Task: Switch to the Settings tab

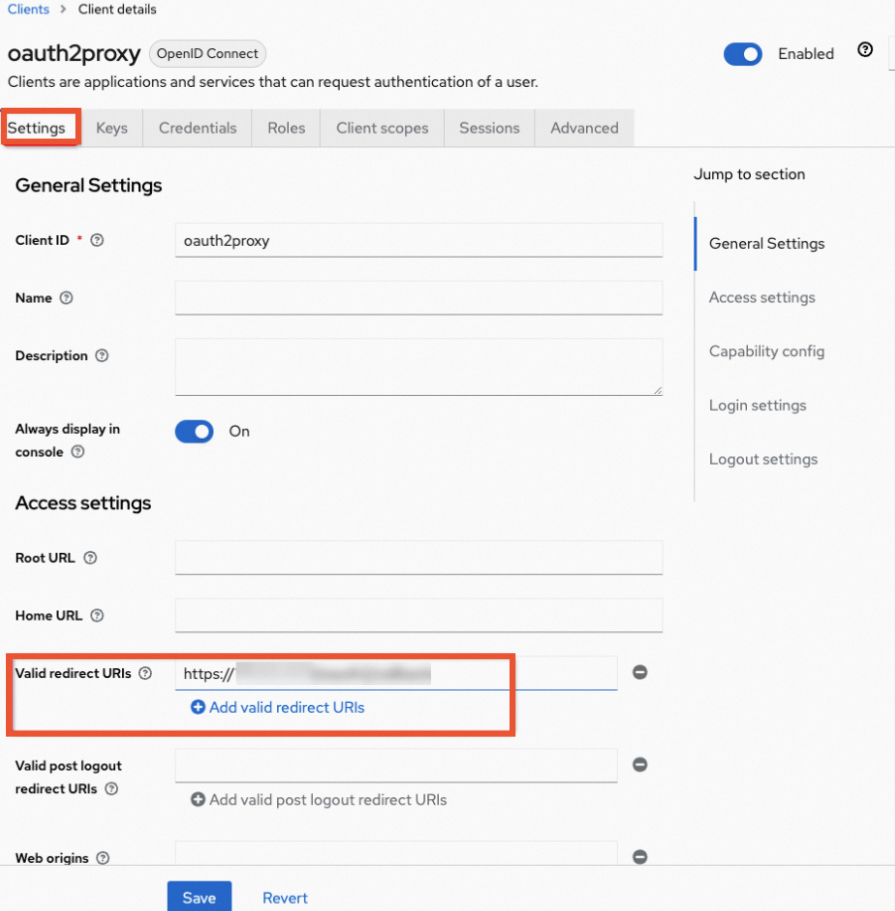Action: click(x=37, y=128)
